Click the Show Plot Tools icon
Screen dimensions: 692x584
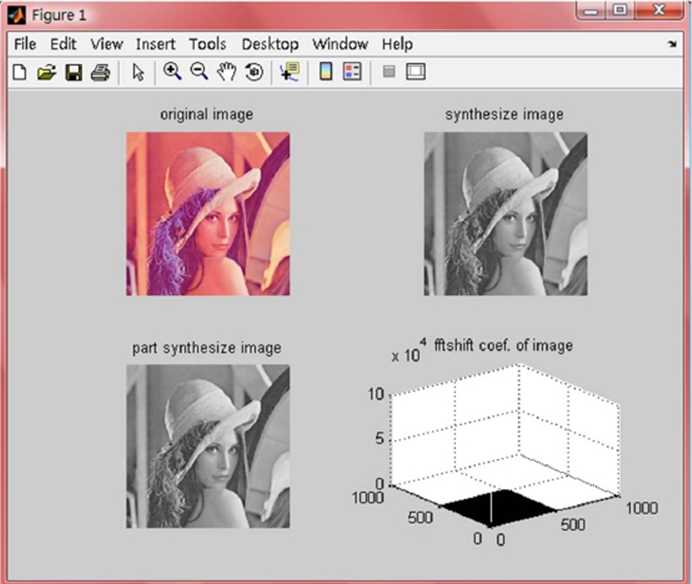tap(415, 72)
